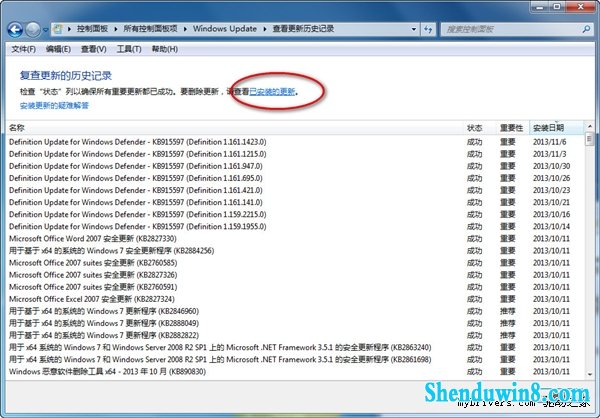Open the 已安装的更新 link
Screen dimensions: 600x418
(x=272, y=91)
